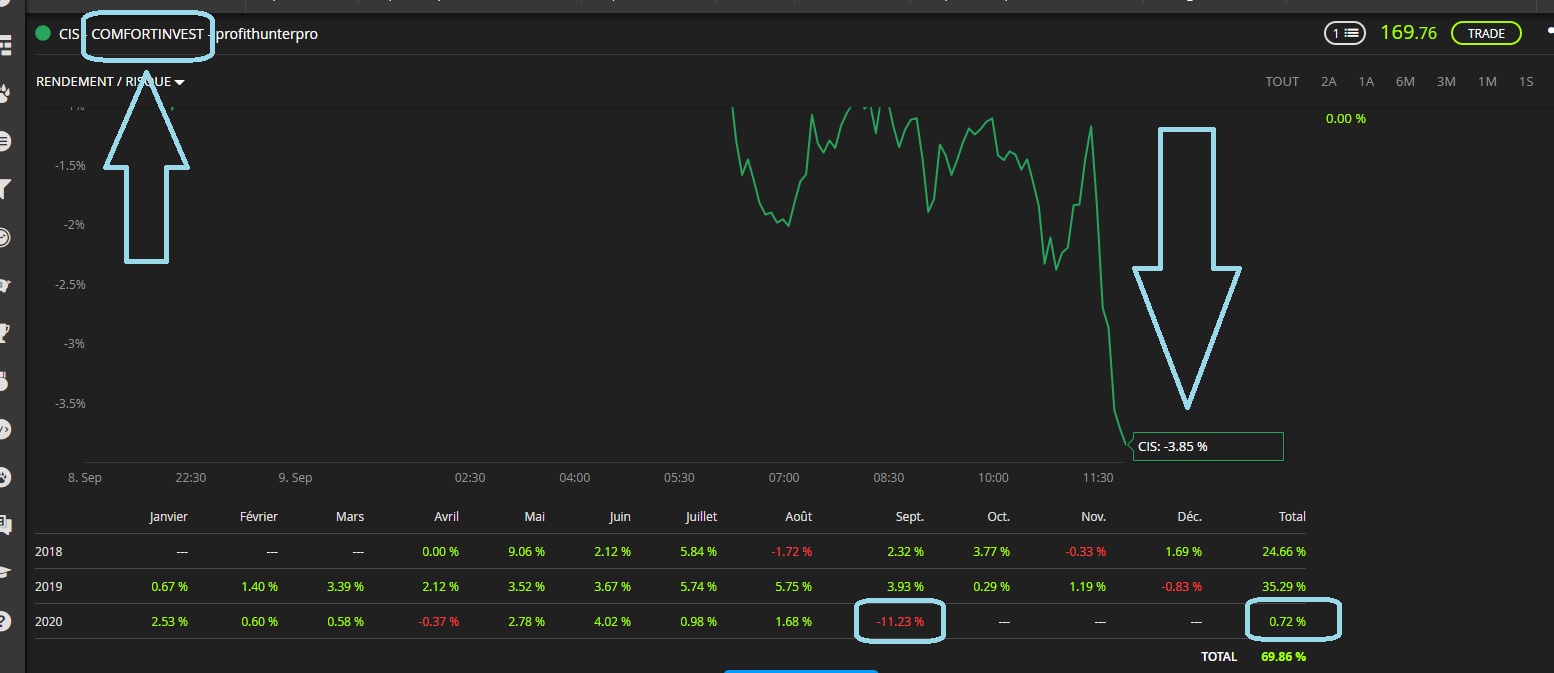Image resolution: width=1554 pixels, height=673 pixels.
Task: Click the strategy title COMFORTINVEST profithunterpro
Action: [x=205, y=34]
